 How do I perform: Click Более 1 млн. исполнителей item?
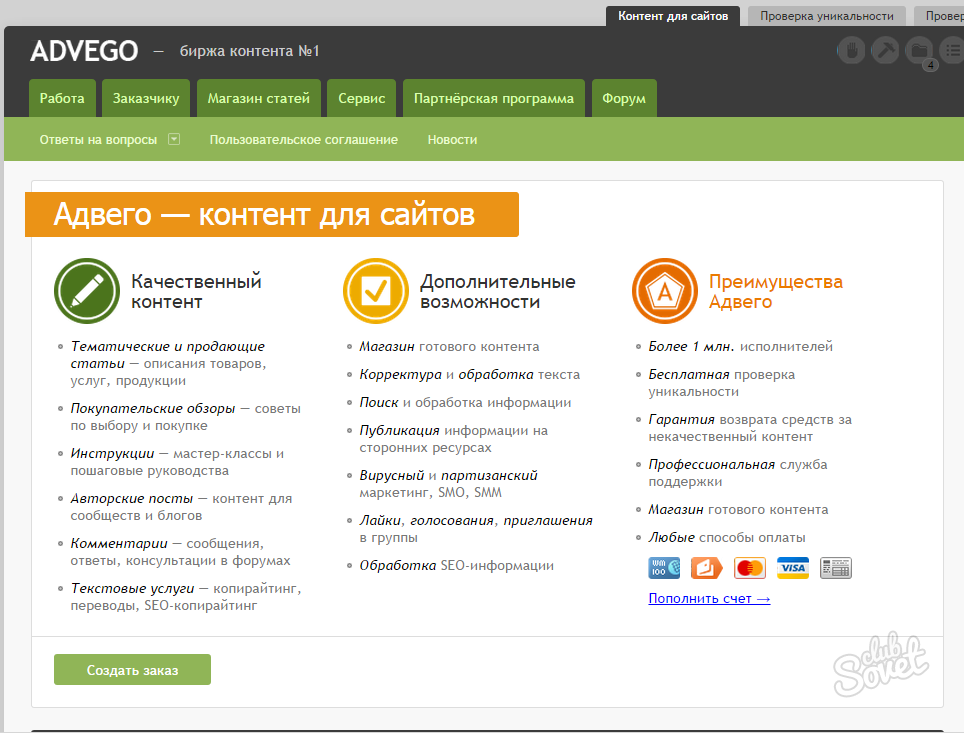(x=740, y=347)
